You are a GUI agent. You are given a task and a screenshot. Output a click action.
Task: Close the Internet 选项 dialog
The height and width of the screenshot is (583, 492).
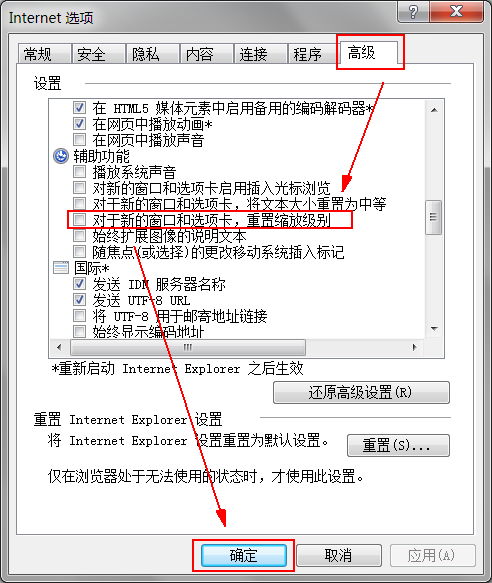(x=456, y=12)
